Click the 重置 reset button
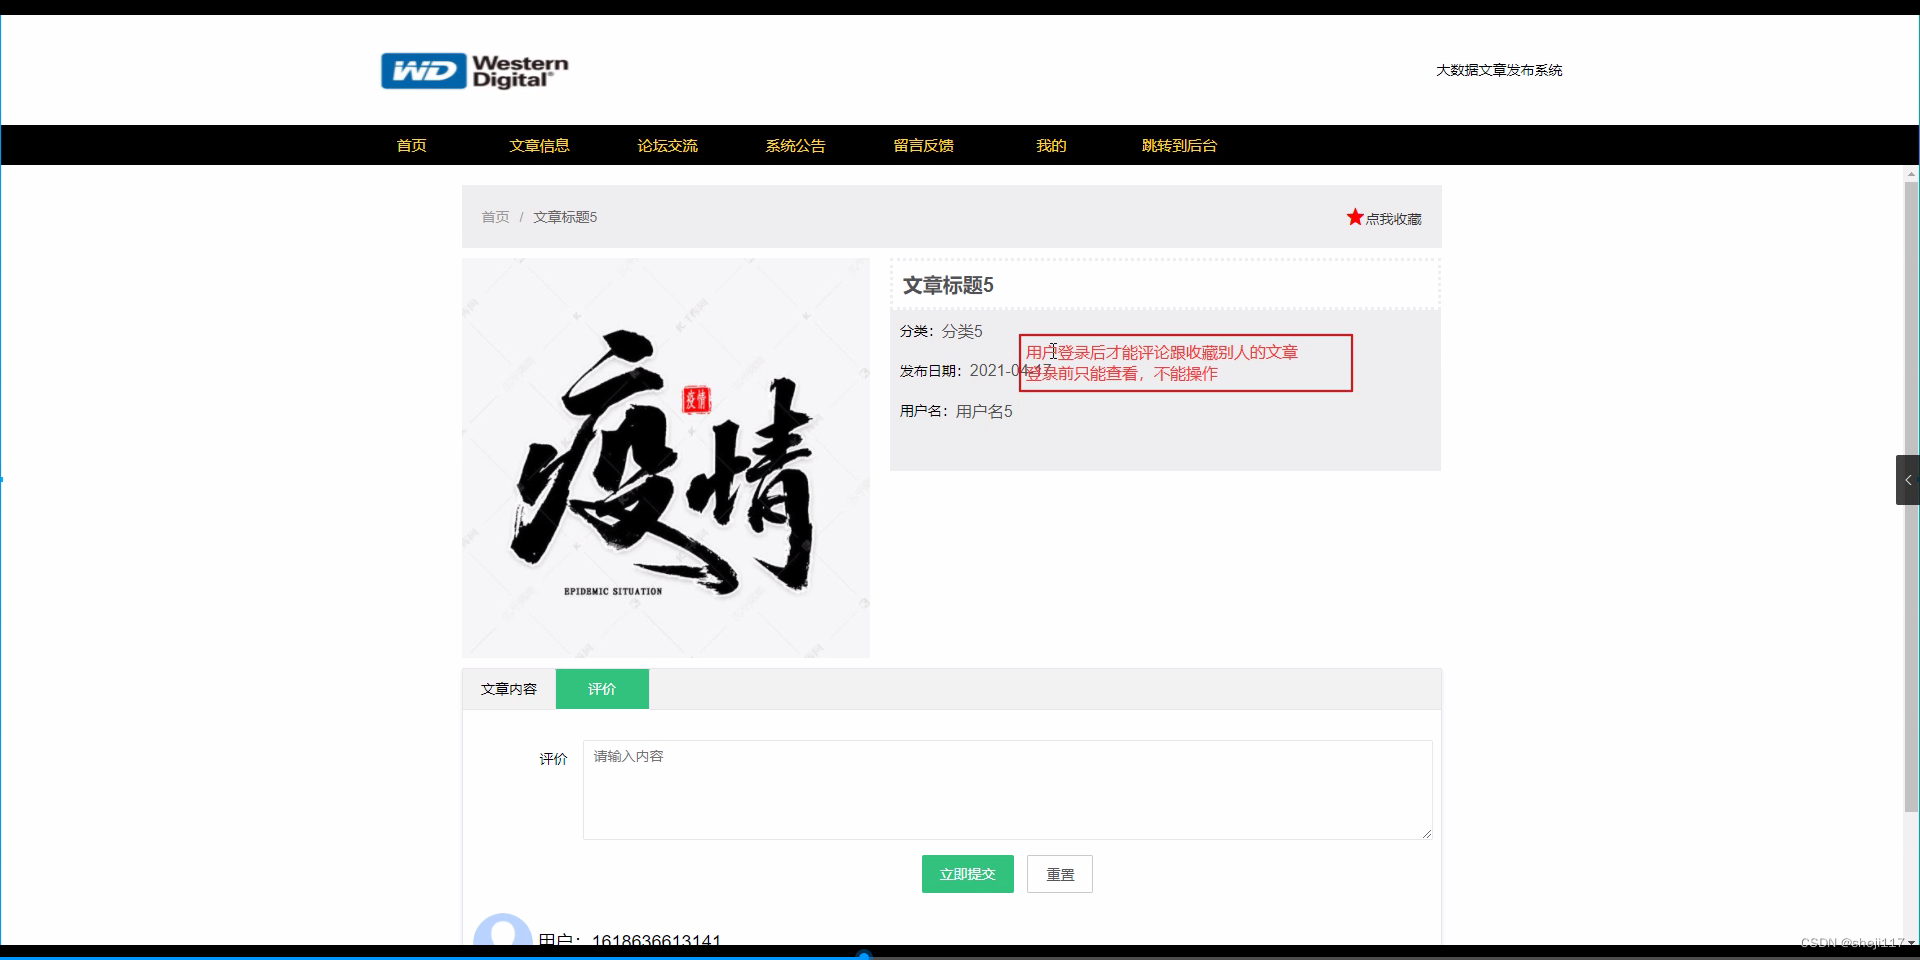Image resolution: width=1920 pixels, height=960 pixels. 1059,873
